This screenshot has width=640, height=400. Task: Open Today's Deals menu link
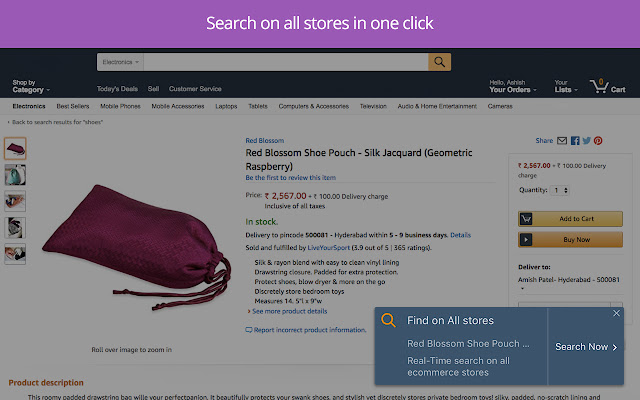(x=117, y=89)
